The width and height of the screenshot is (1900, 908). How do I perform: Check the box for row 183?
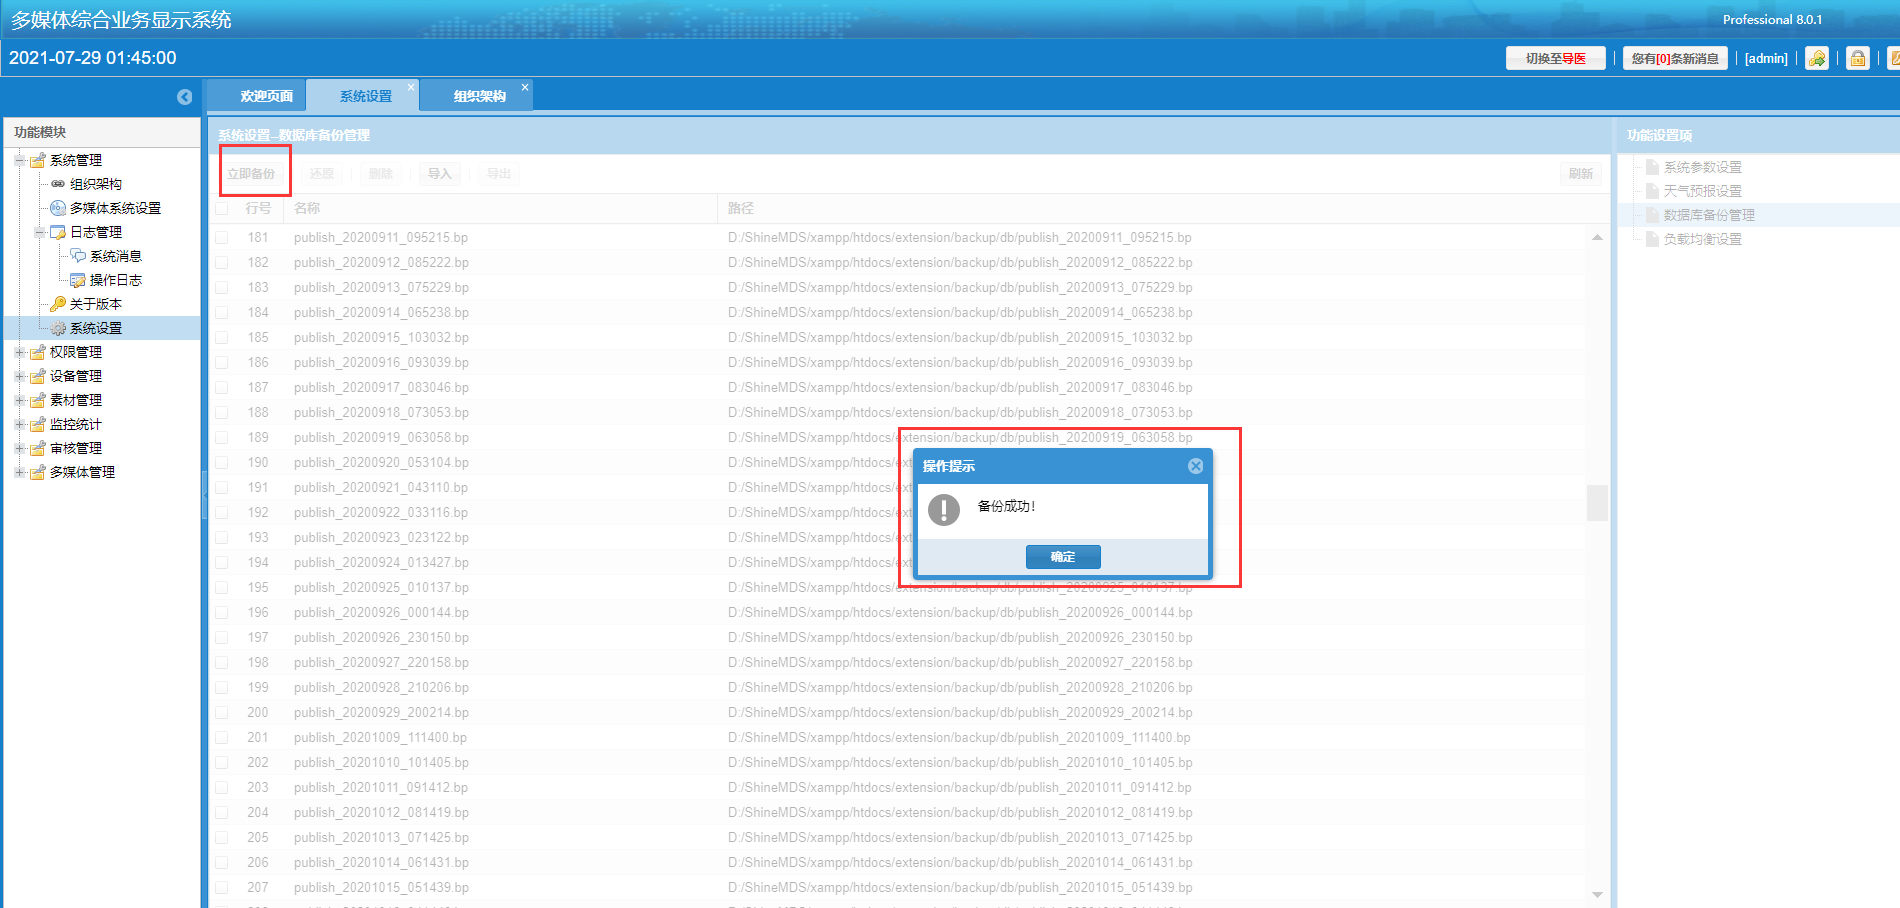pyautogui.click(x=222, y=288)
